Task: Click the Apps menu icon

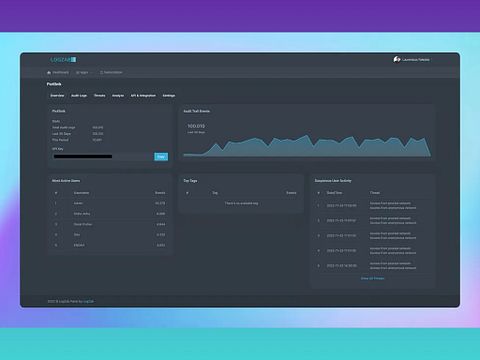Action: (x=78, y=72)
